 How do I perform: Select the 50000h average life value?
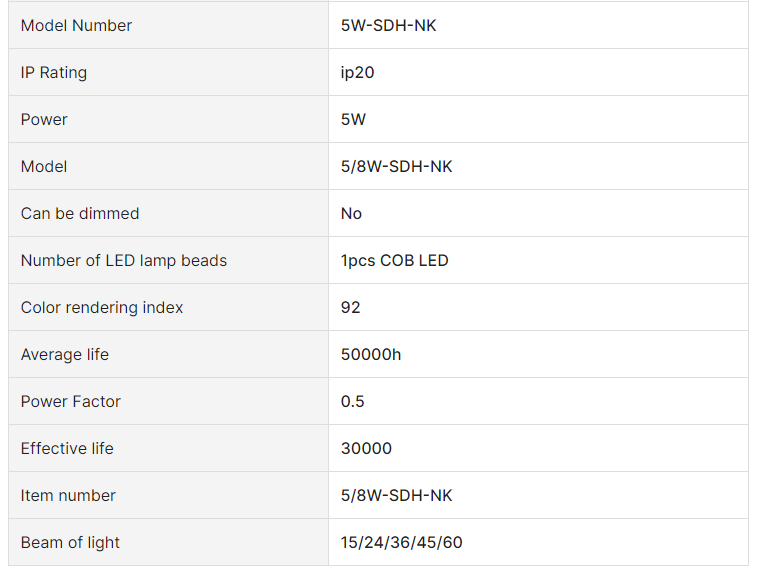click(x=371, y=355)
